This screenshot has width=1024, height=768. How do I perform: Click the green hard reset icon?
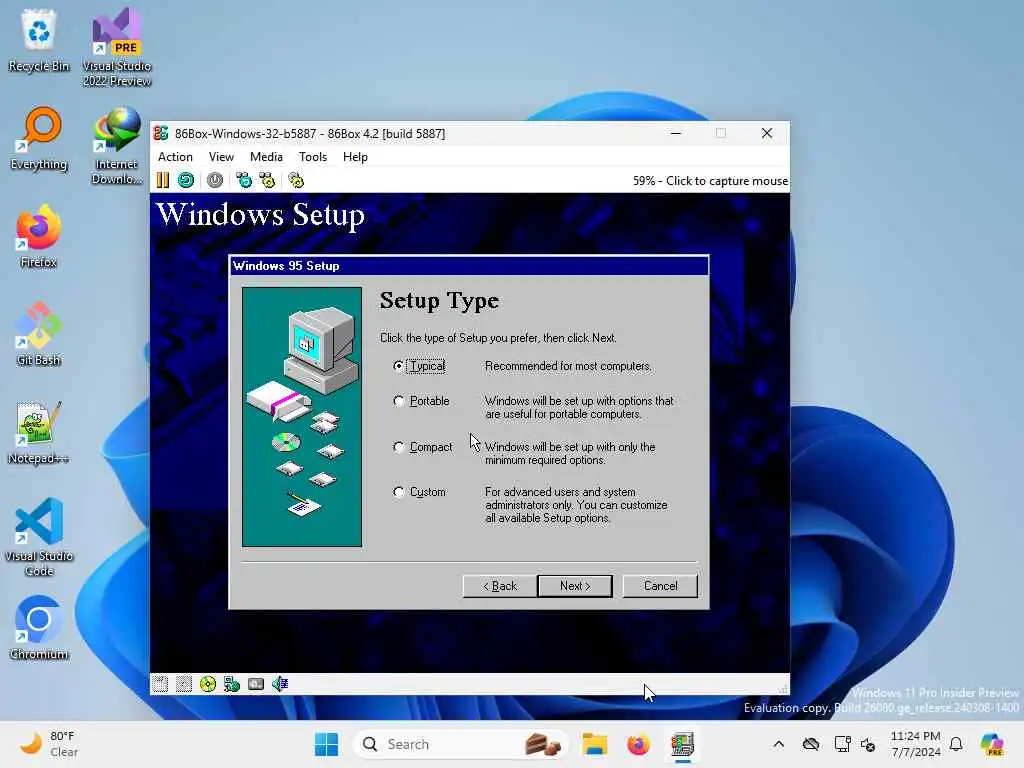[x=186, y=180]
